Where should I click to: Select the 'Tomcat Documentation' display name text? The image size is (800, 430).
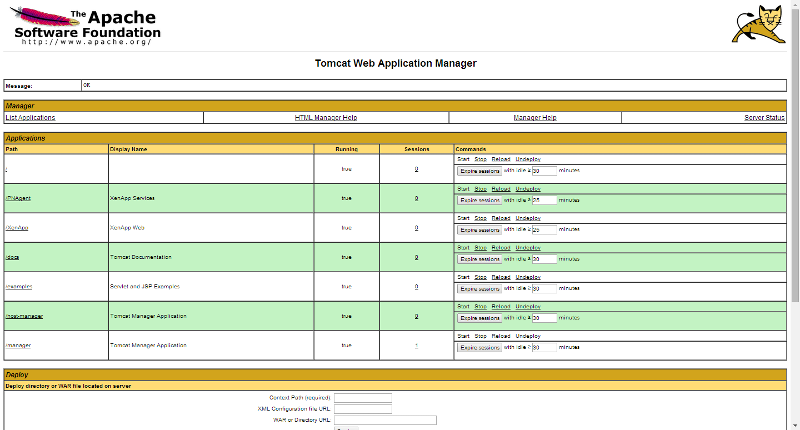click(x=141, y=257)
